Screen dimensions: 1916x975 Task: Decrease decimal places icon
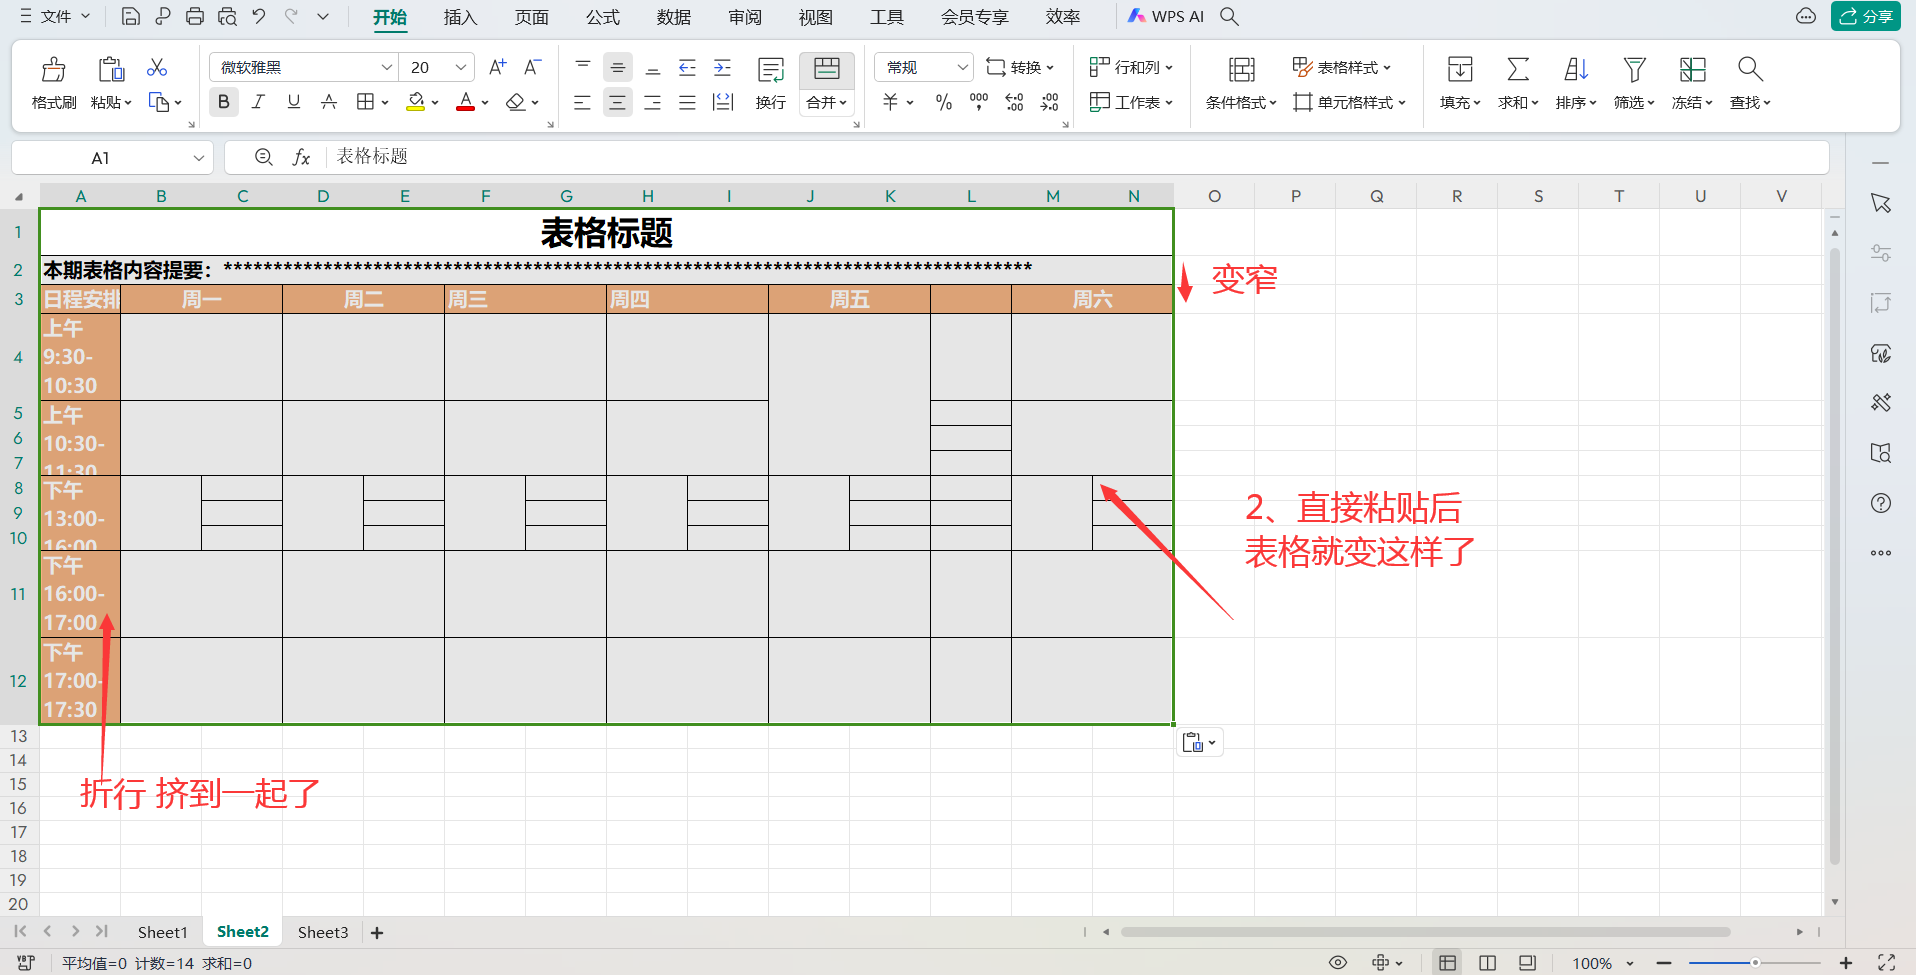tap(1049, 102)
